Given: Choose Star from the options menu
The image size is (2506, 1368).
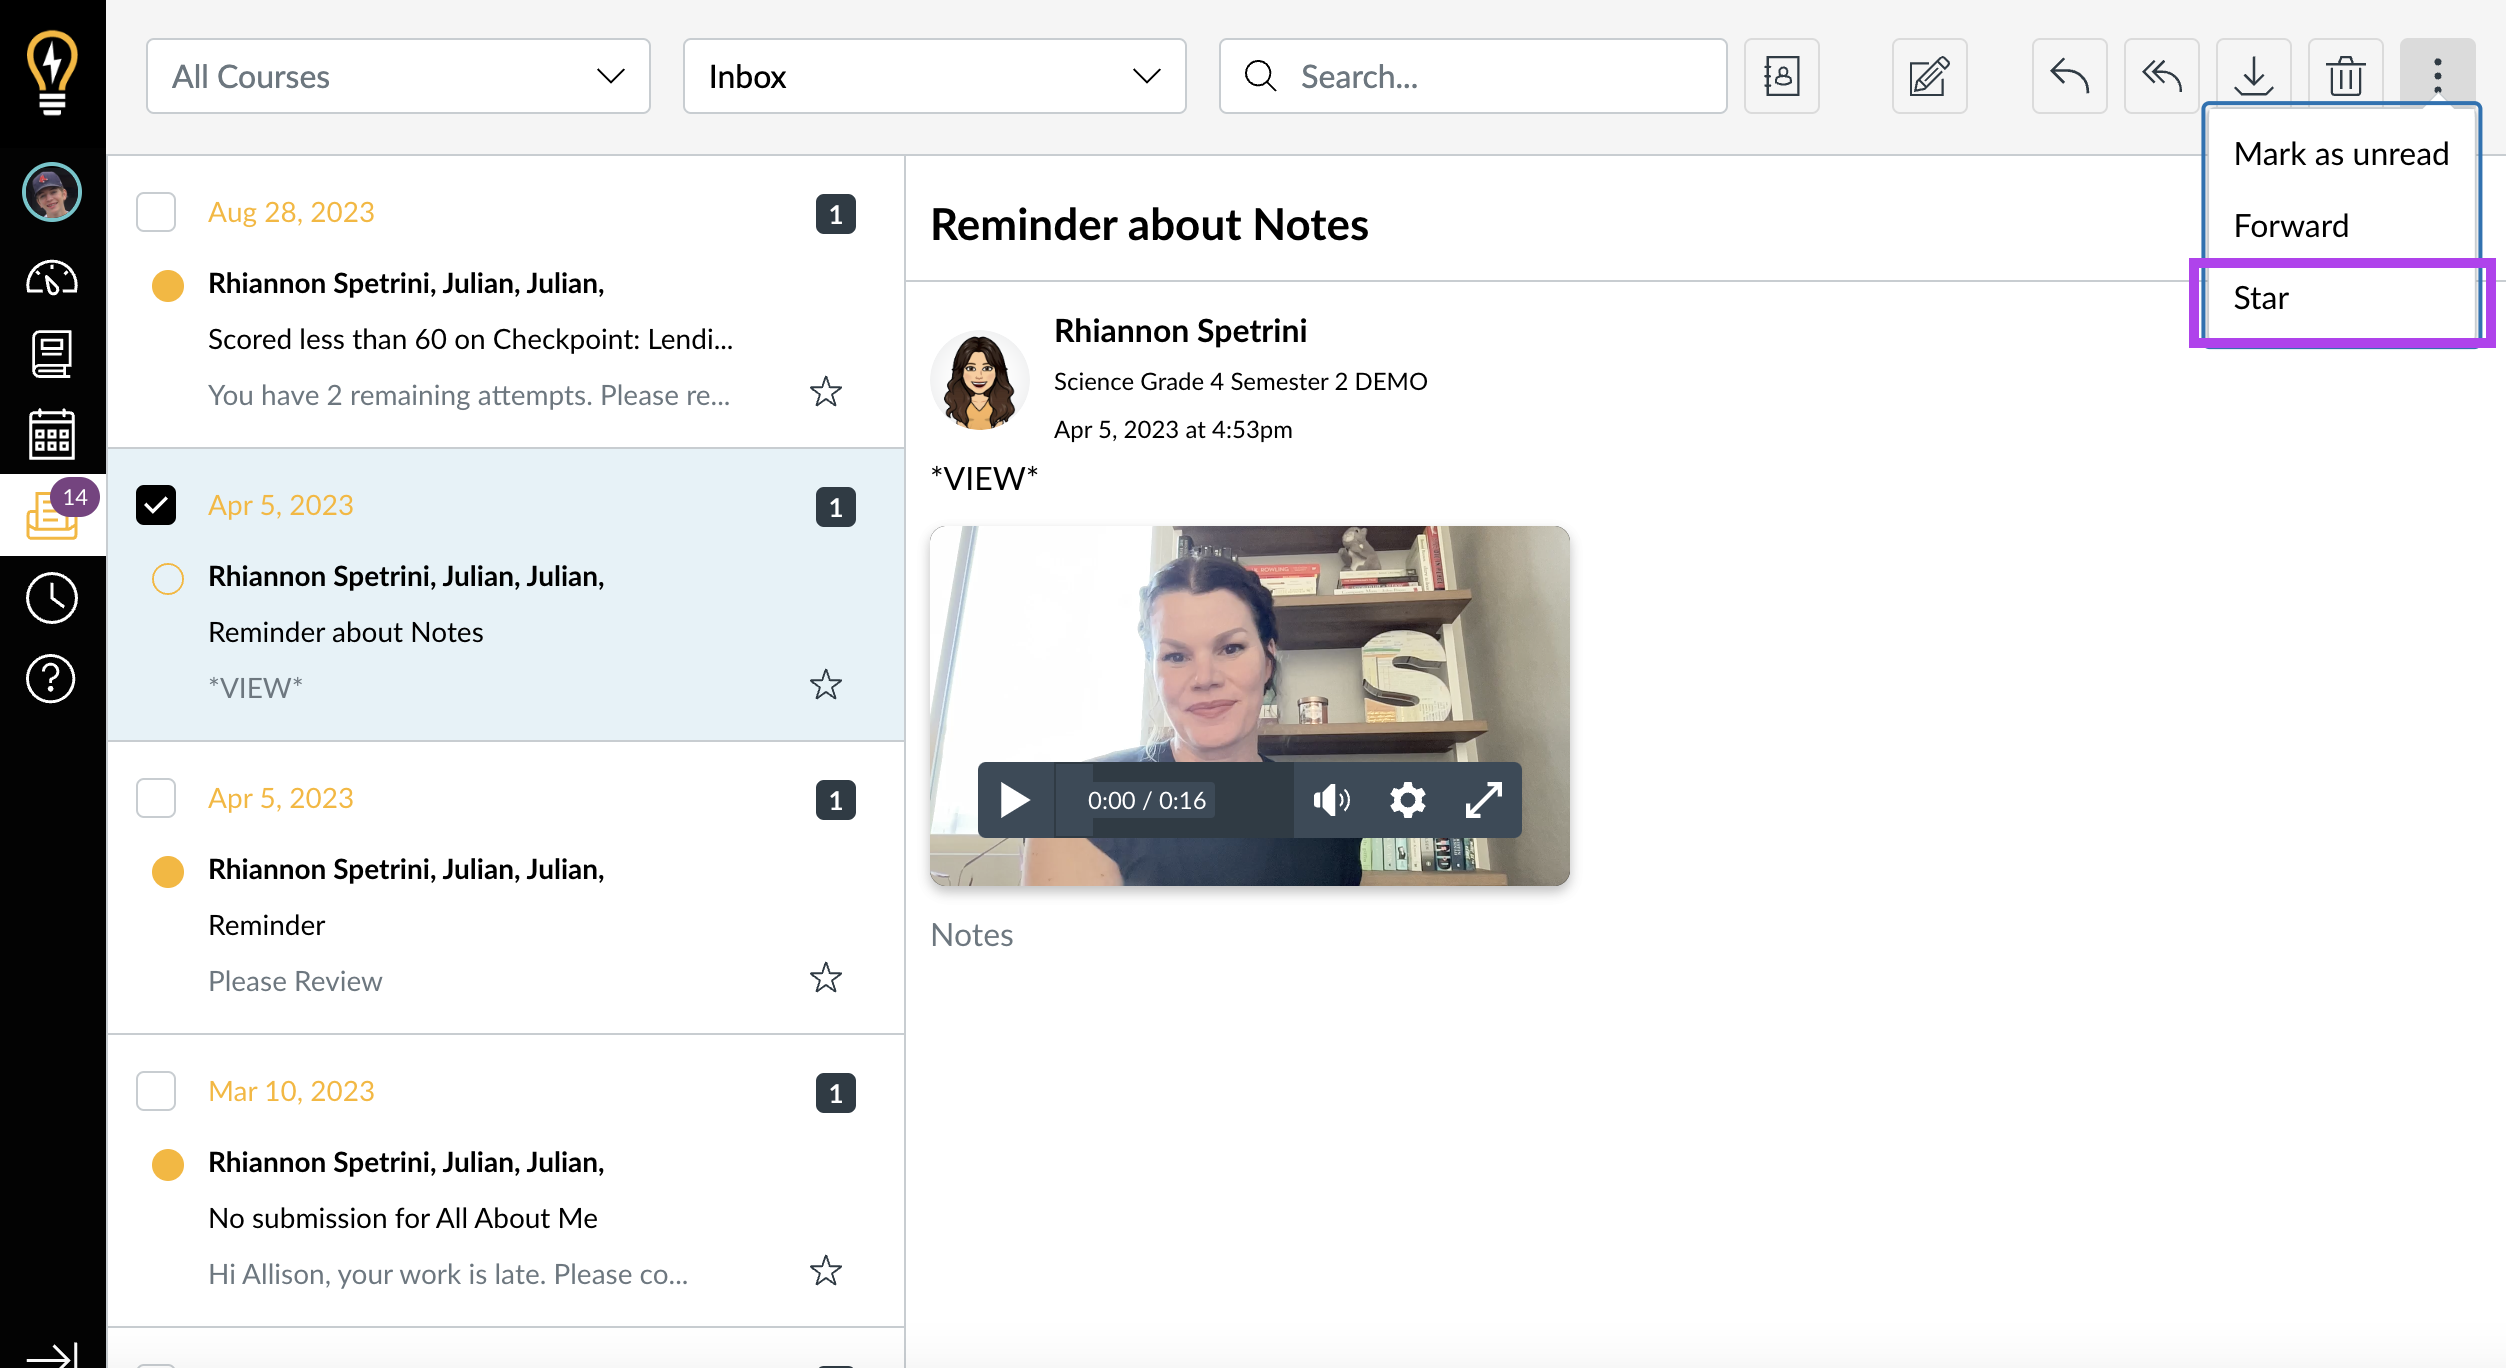Looking at the screenshot, I should click(2340, 298).
